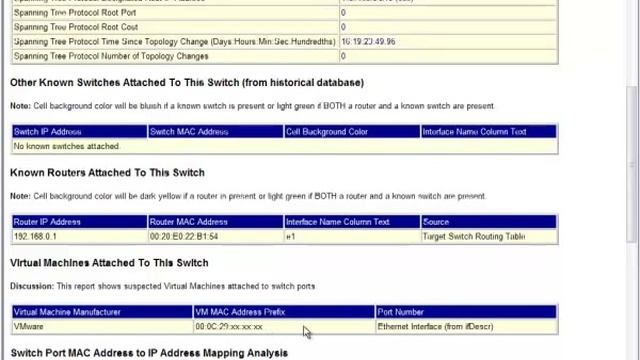Viewport: 640px width, 360px height.
Task: Click the 'Switch Port MAC Address to IP Address Mapping Analysis' heading
Action: (x=149, y=353)
